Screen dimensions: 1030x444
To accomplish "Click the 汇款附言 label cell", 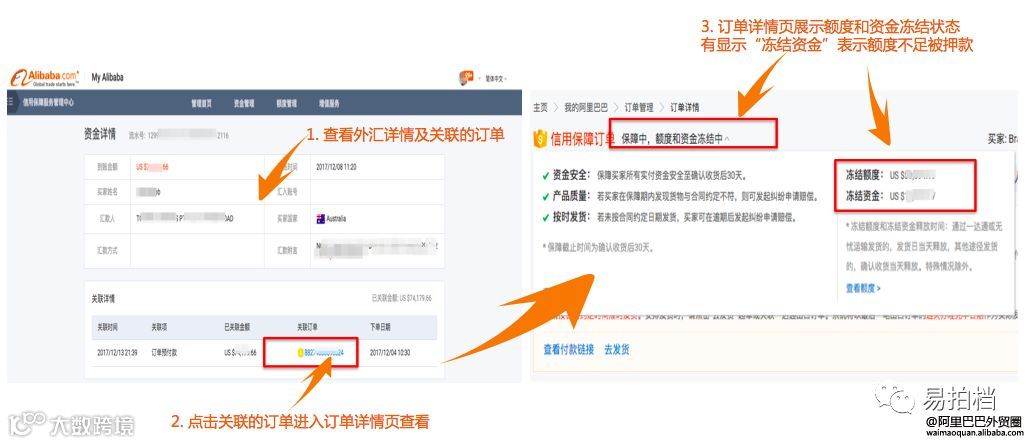I will [x=287, y=250].
